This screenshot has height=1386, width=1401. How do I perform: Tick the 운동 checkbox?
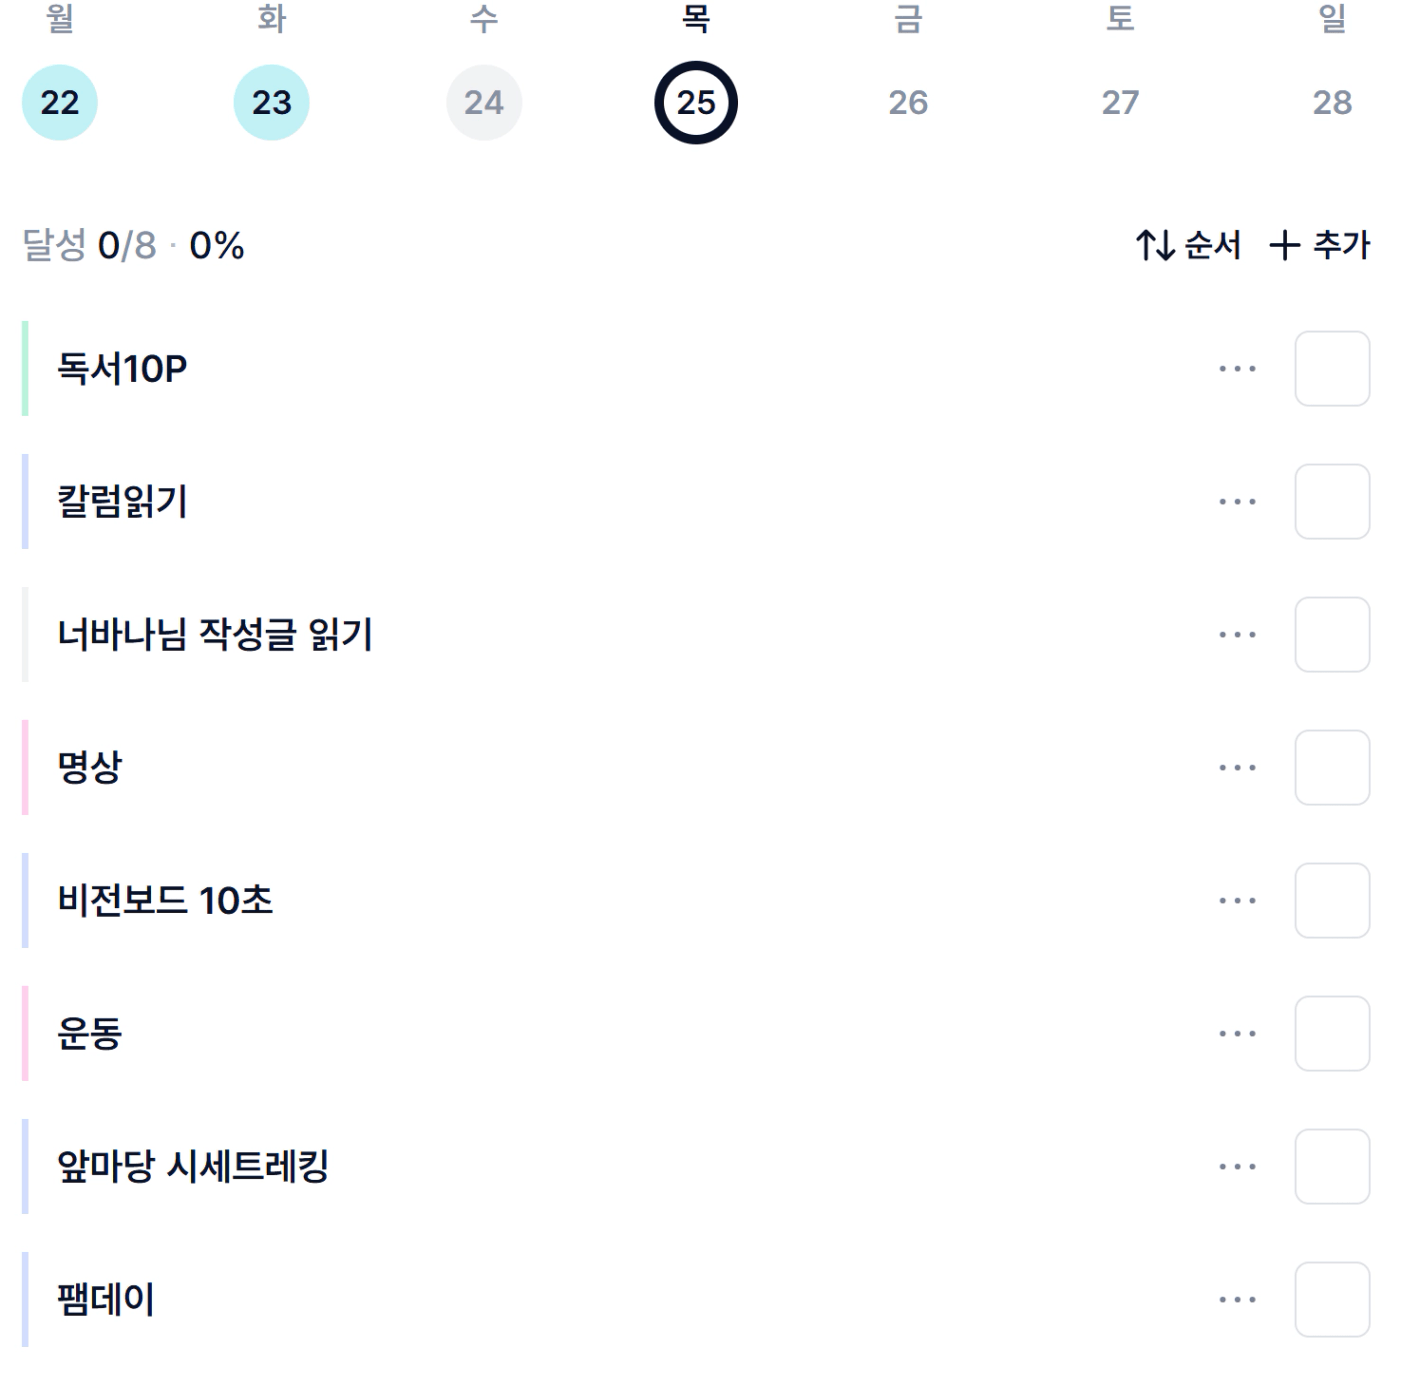pyautogui.click(x=1332, y=1034)
